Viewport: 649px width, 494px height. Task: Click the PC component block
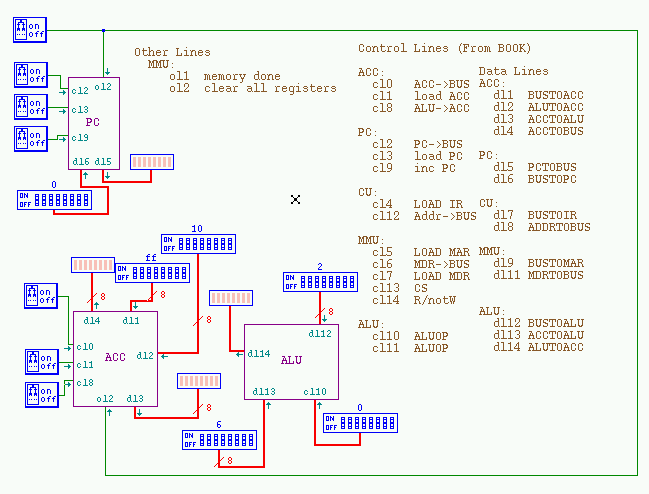[x=94, y=123]
